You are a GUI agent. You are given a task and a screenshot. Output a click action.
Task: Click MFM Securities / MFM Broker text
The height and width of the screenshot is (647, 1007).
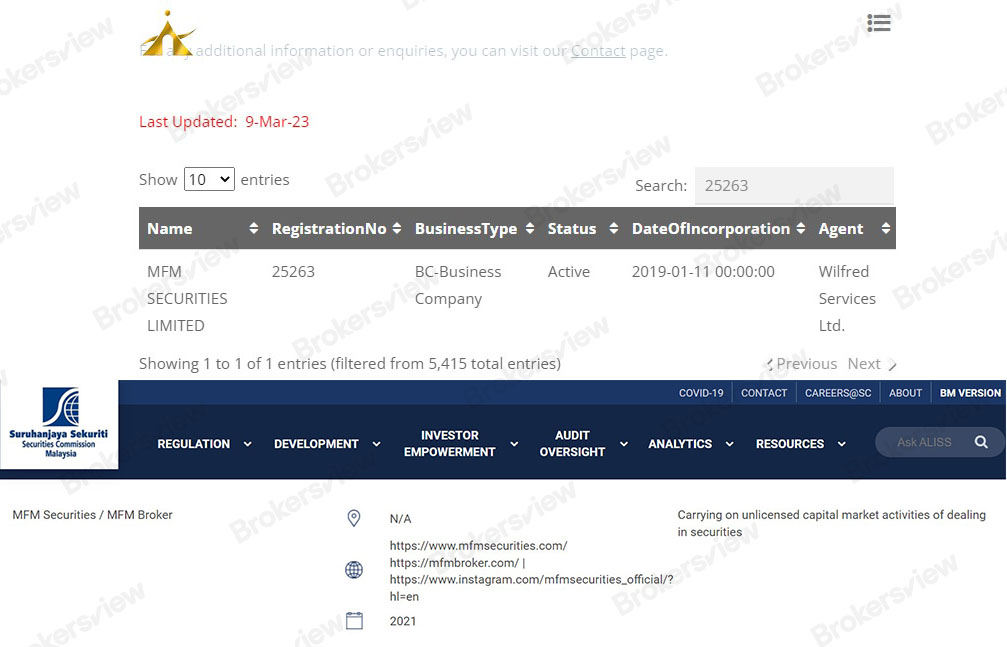[x=92, y=515]
